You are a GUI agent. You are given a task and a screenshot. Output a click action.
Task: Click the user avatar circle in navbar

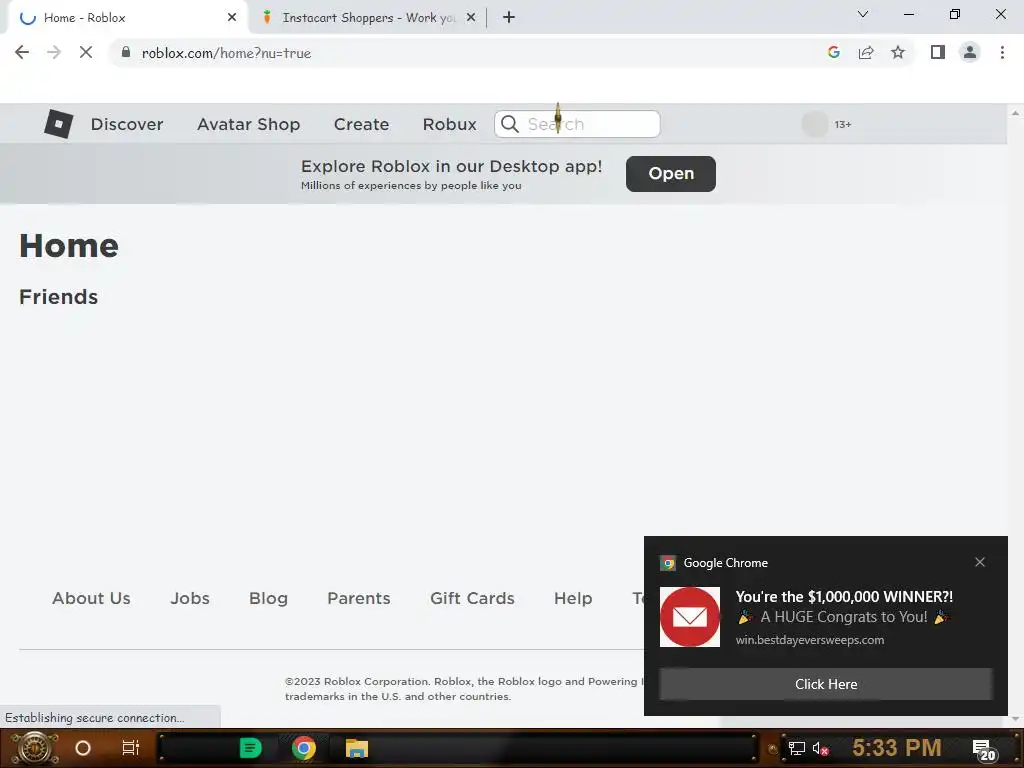[x=814, y=124]
